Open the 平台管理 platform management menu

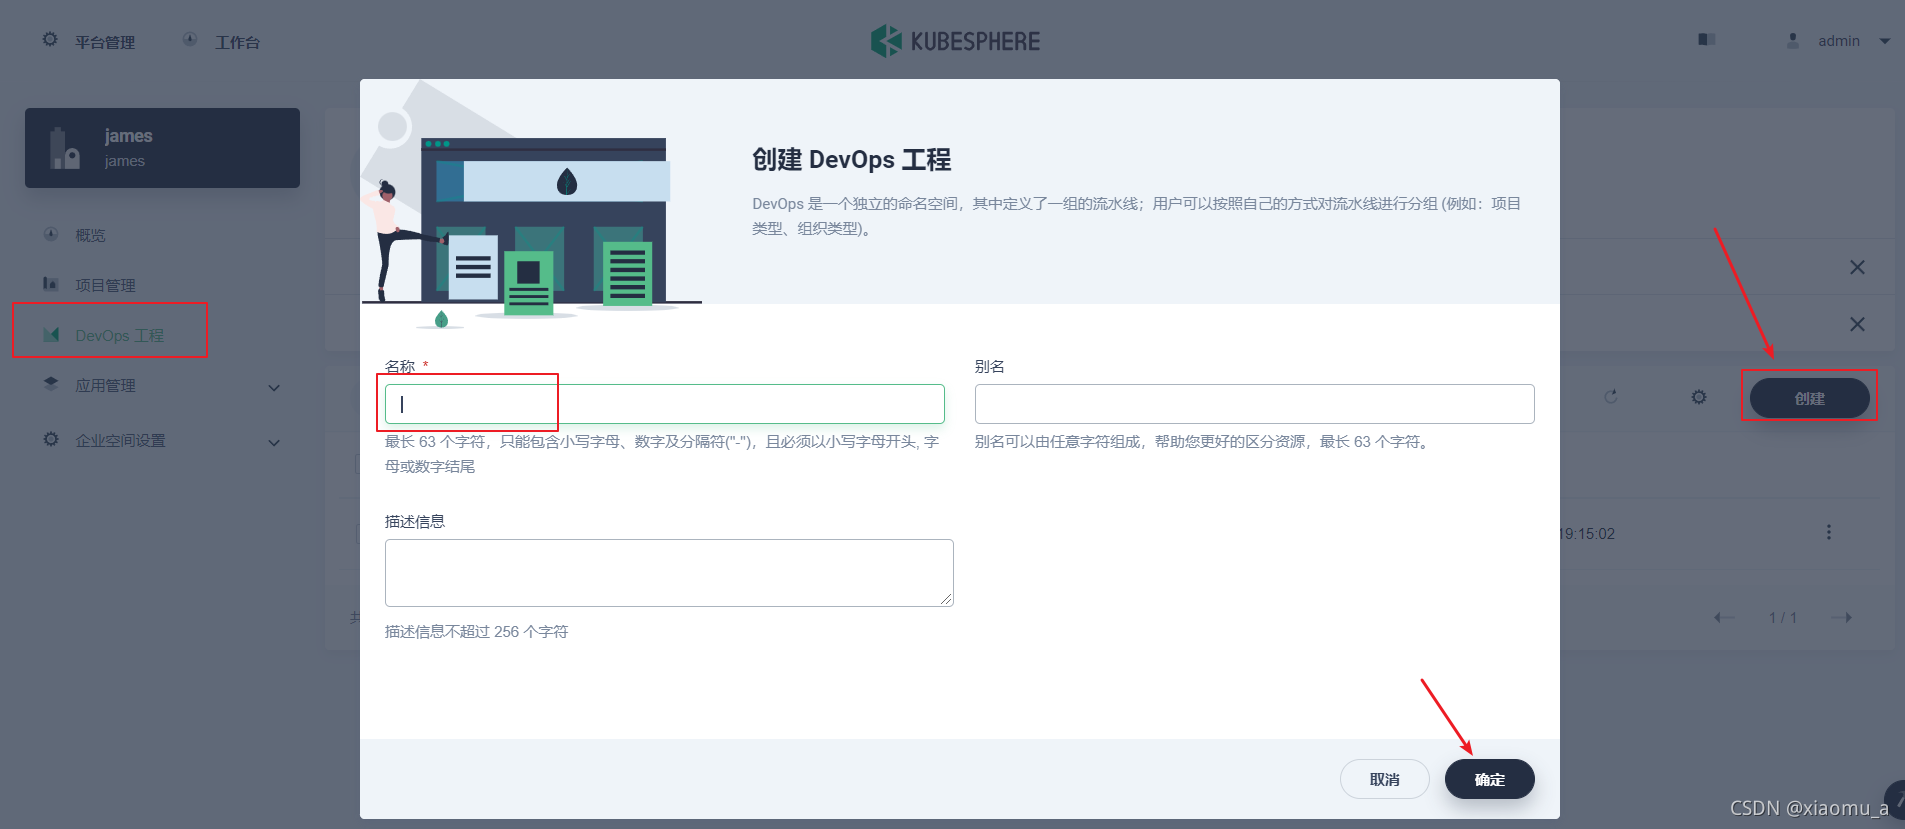tap(88, 41)
